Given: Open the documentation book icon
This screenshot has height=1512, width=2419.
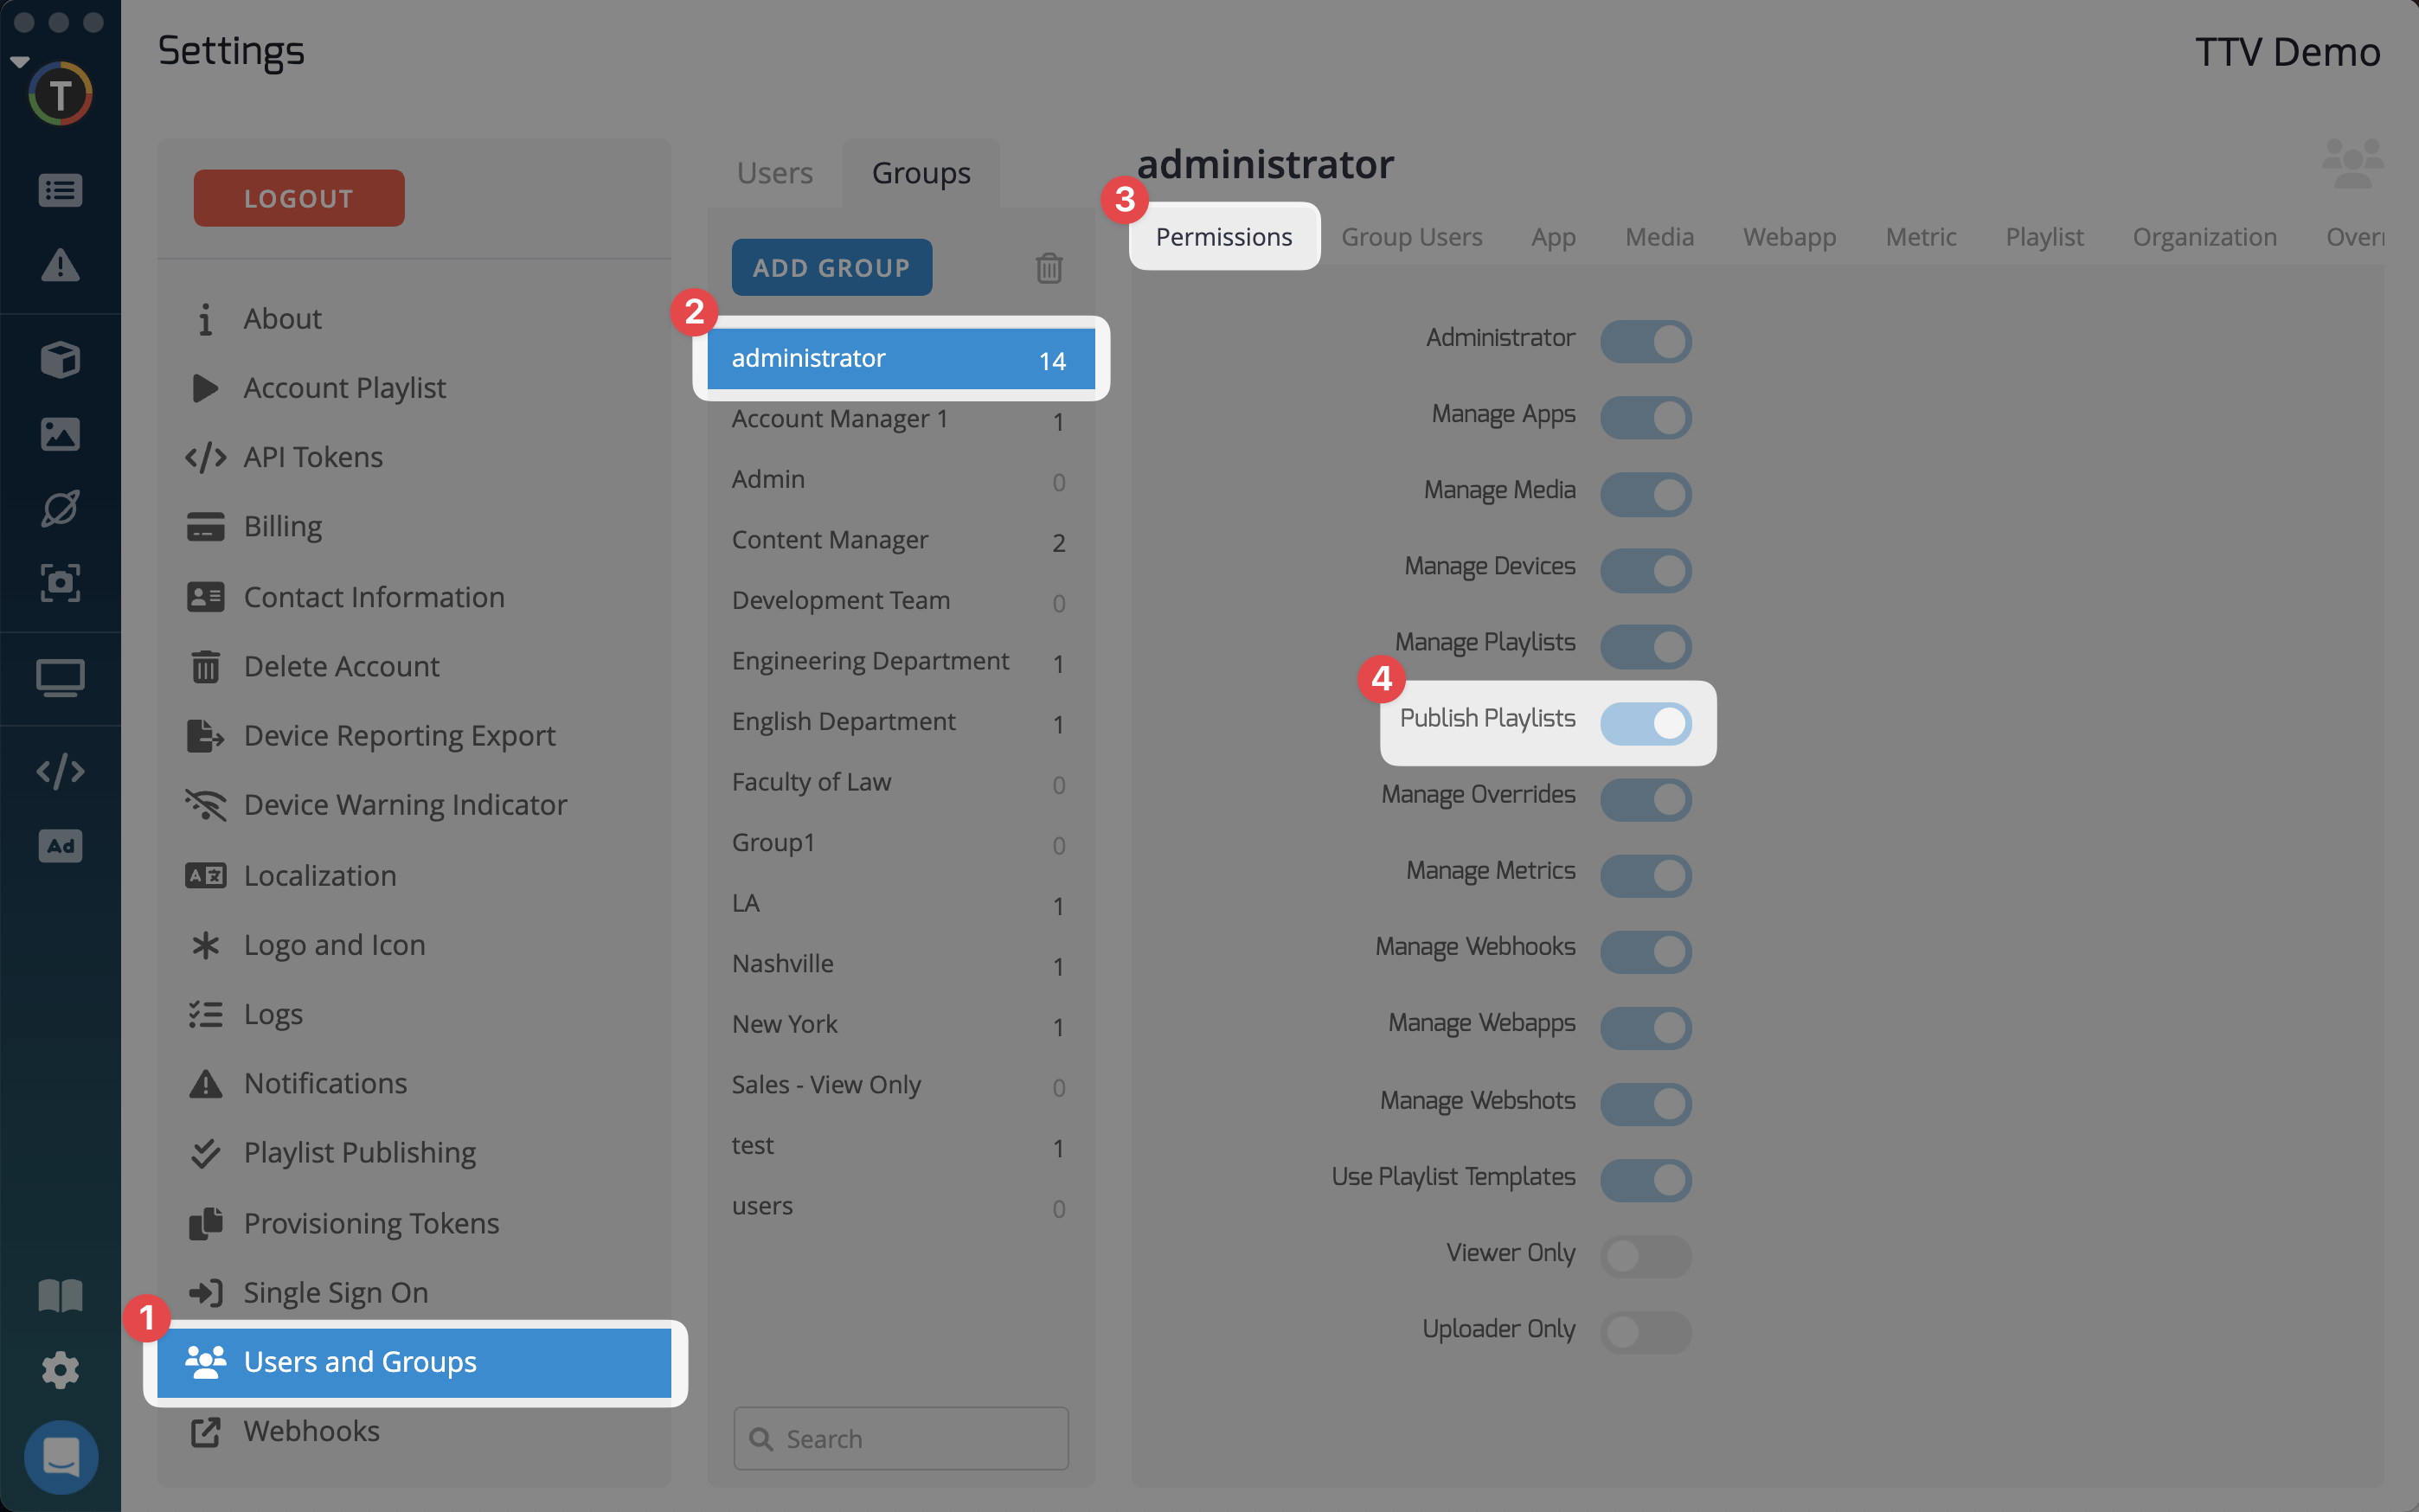Looking at the screenshot, I should tap(60, 1295).
